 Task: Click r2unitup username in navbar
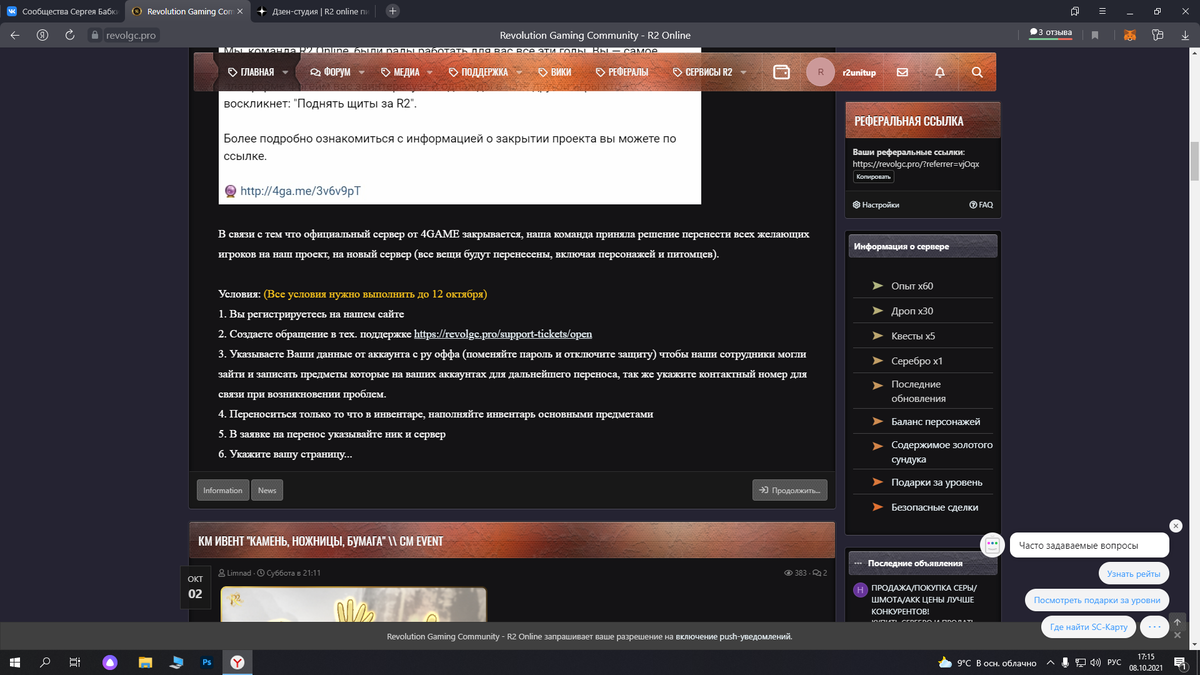pyautogui.click(x=859, y=73)
